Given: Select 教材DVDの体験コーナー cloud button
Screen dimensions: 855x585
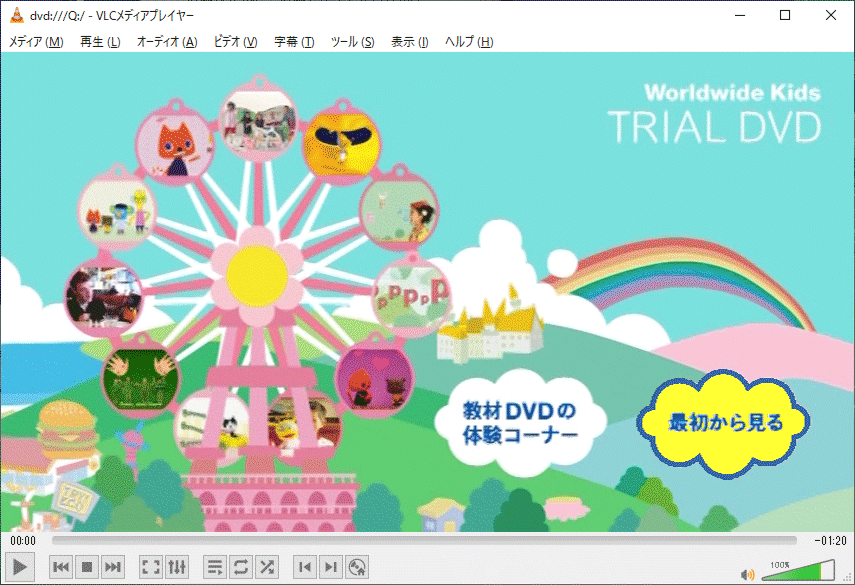Looking at the screenshot, I should [520, 424].
